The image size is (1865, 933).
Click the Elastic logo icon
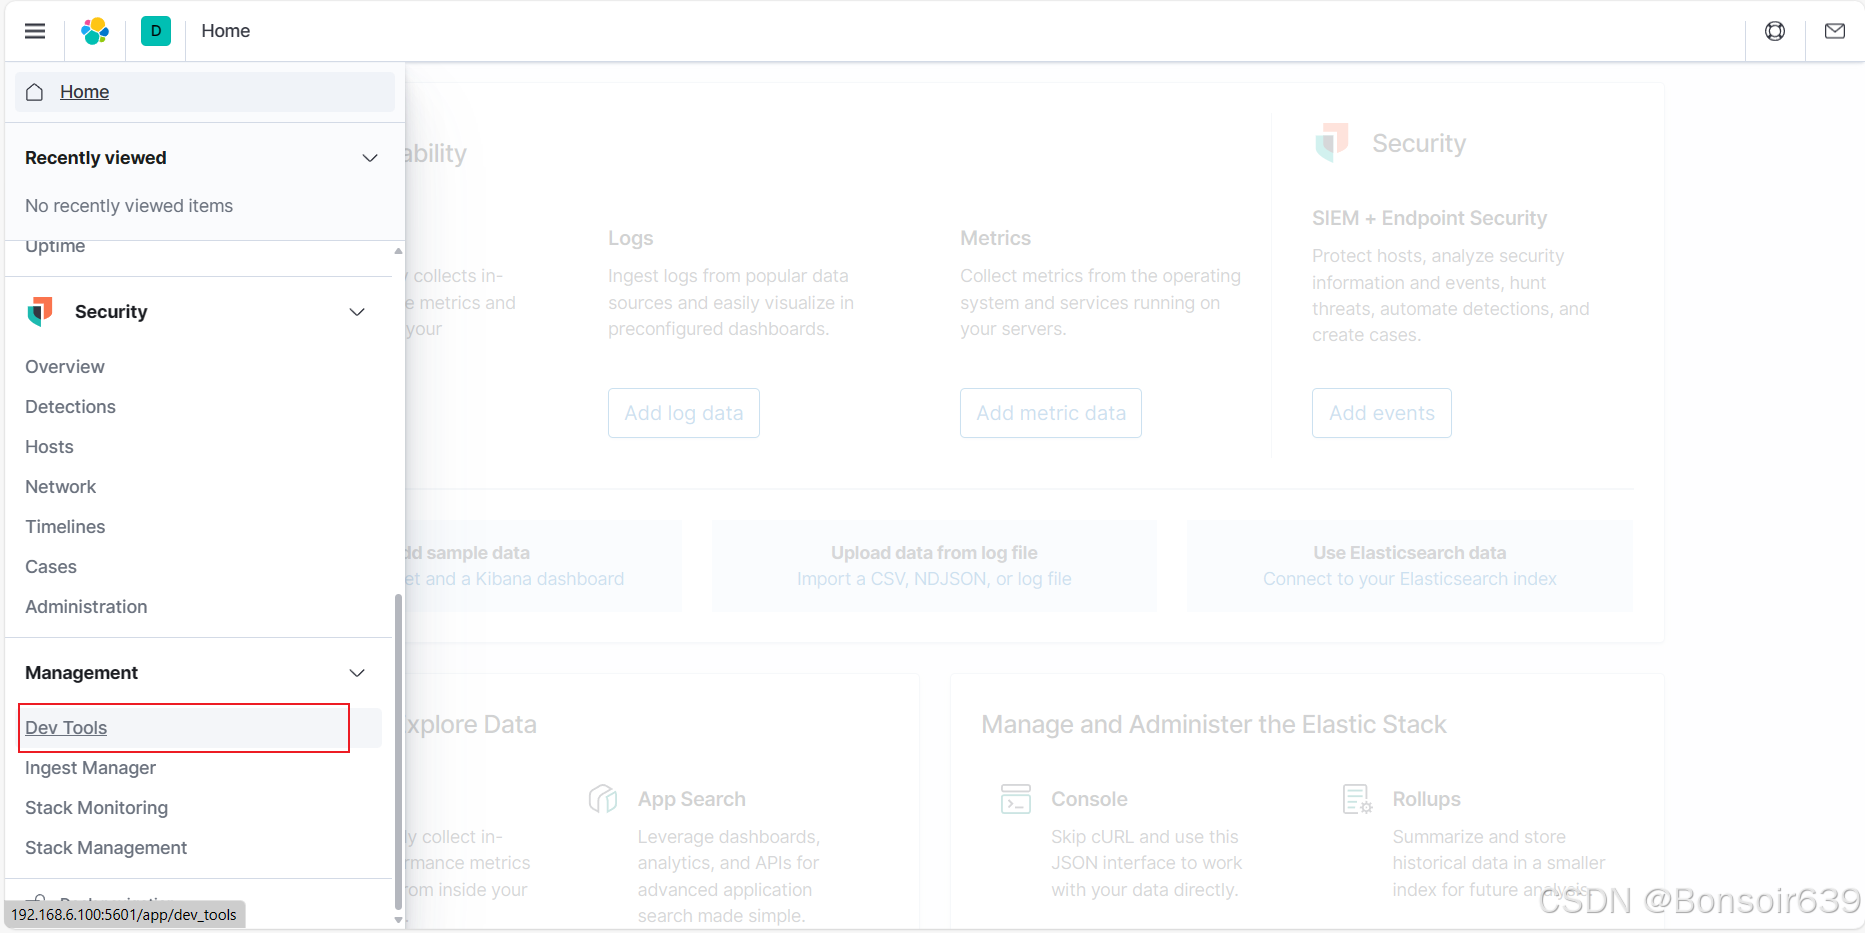point(95,31)
